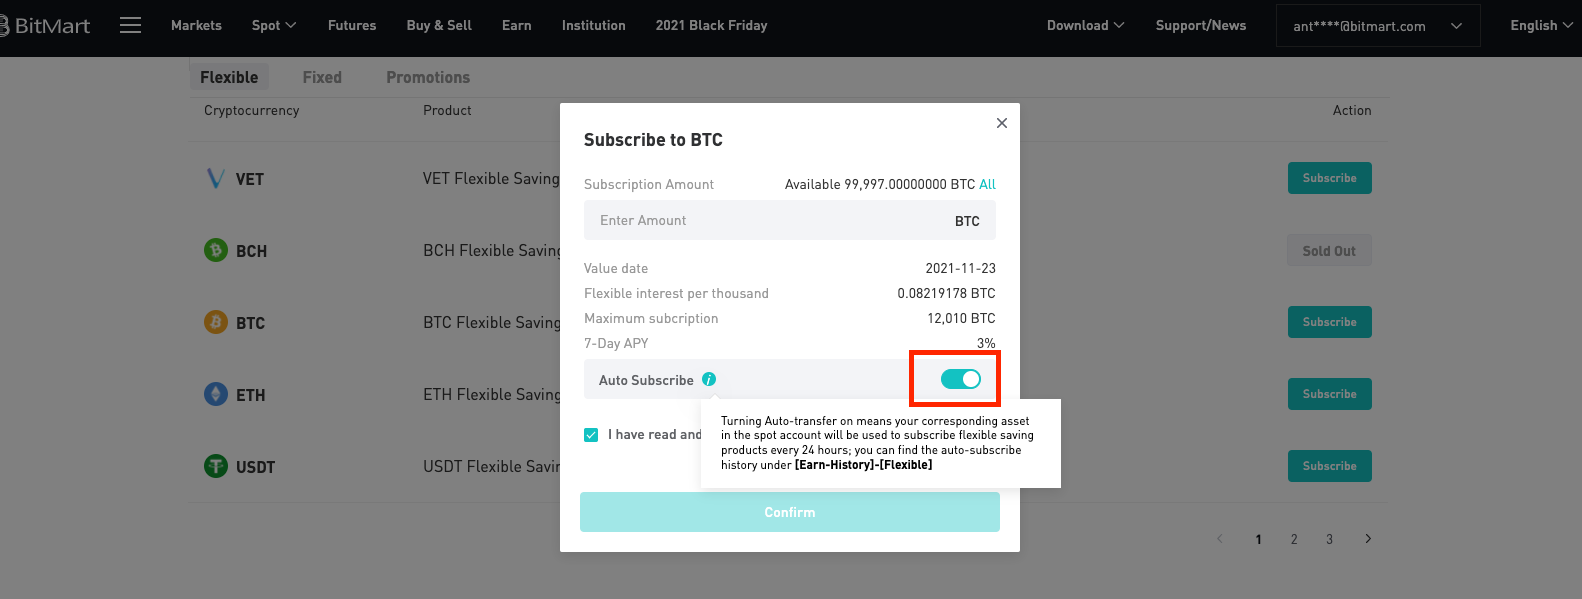Viewport: 1582px width, 599px height.
Task: Open the English language selector
Action: click(1541, 25)
